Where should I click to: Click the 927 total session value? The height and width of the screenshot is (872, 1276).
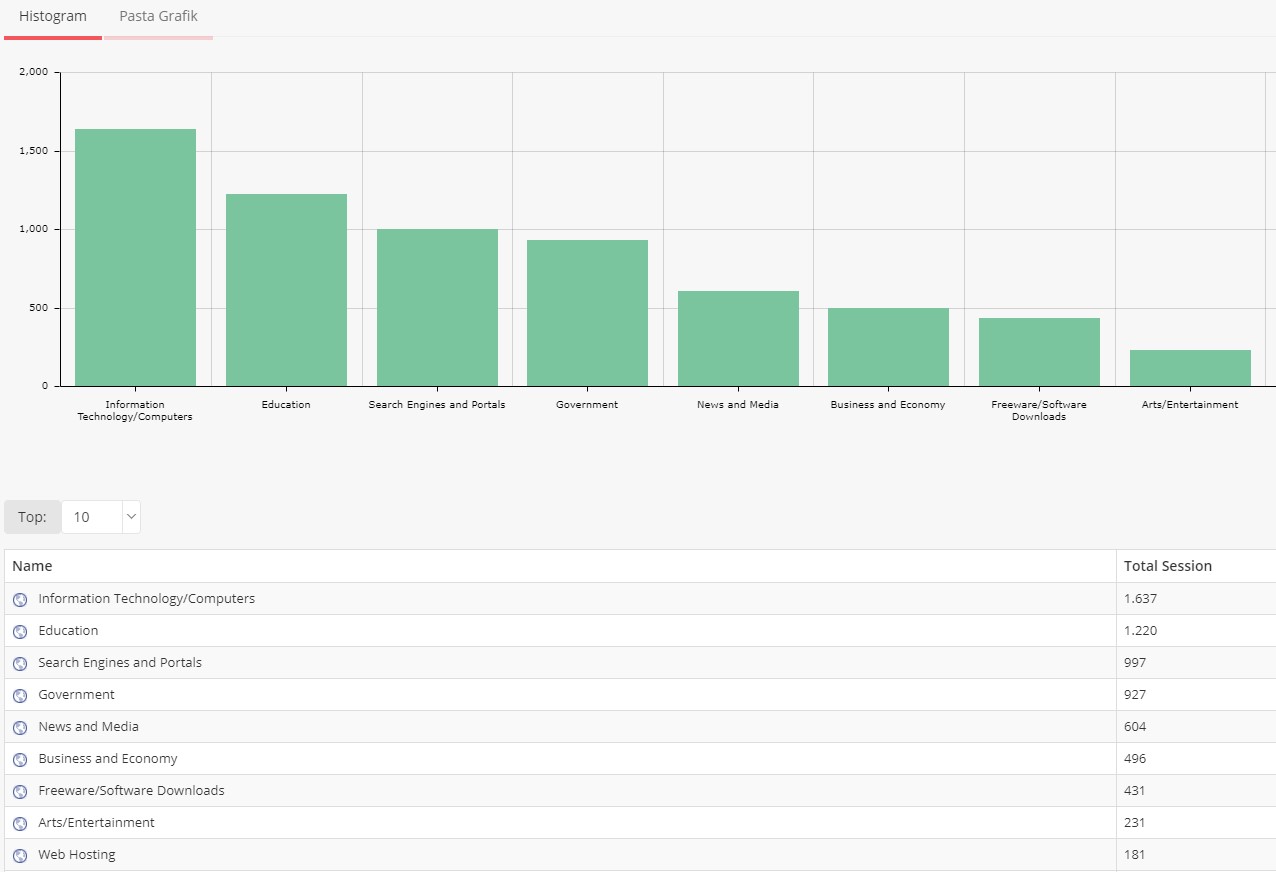point(1135,695)
